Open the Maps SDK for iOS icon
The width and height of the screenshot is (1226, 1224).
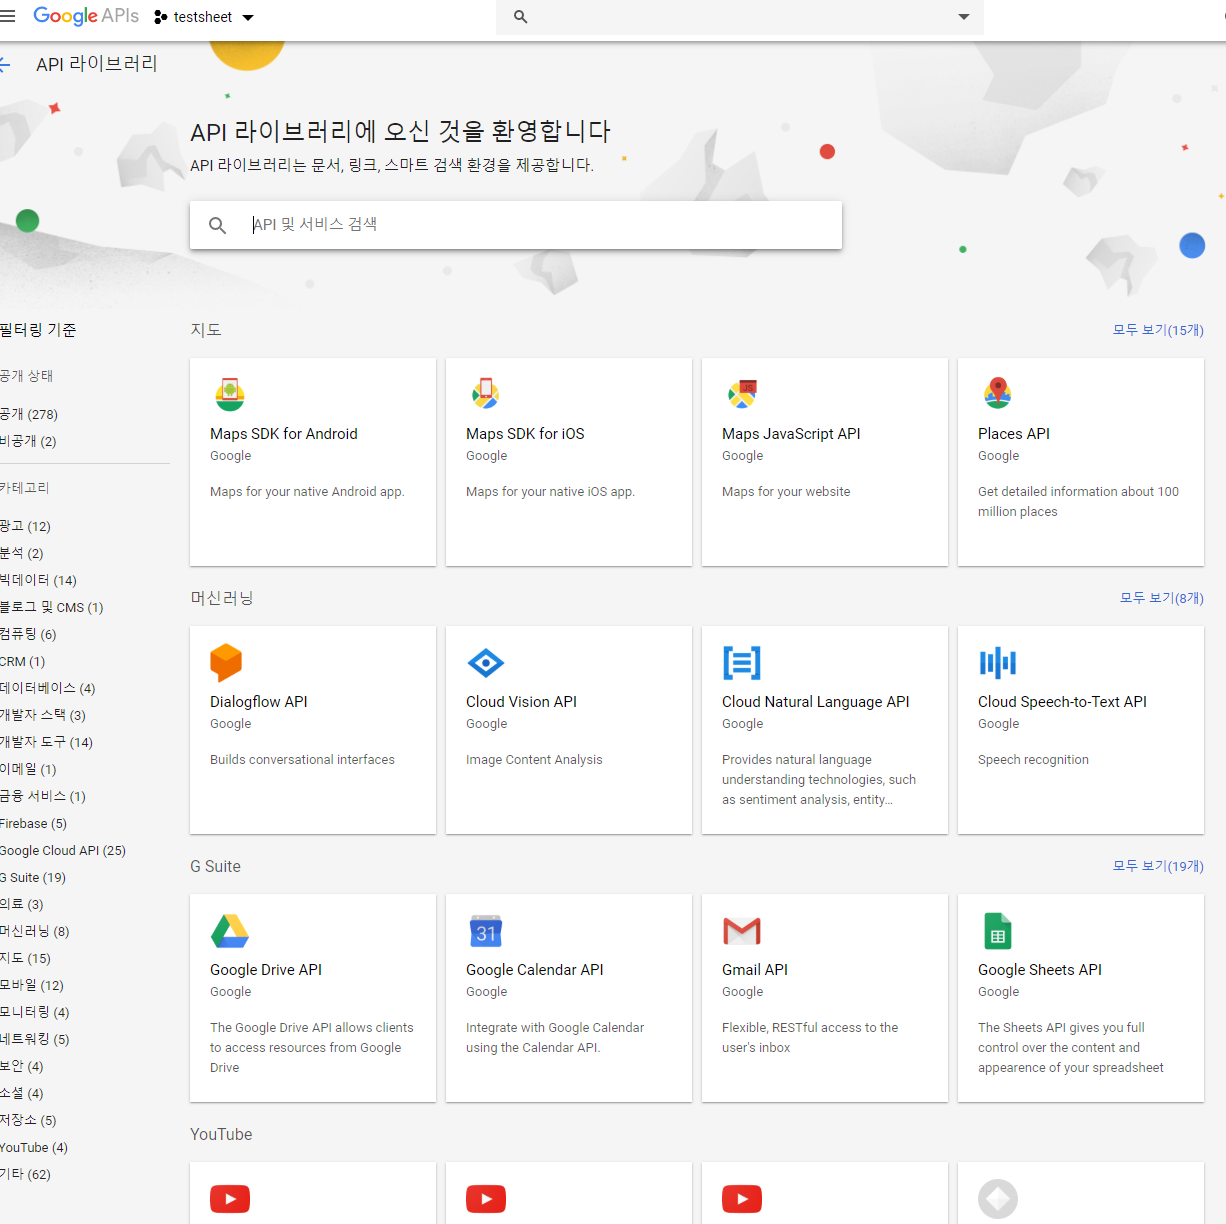486,393
